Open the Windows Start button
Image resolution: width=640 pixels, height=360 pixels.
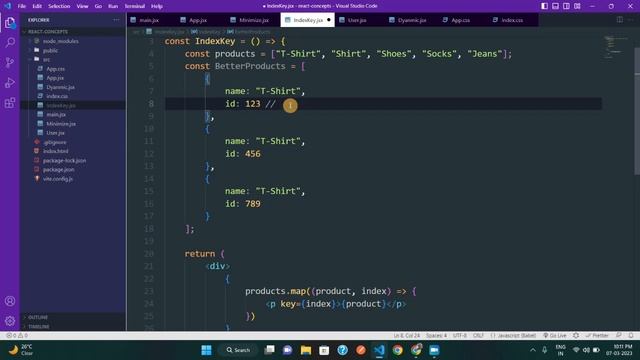[207, 350]
